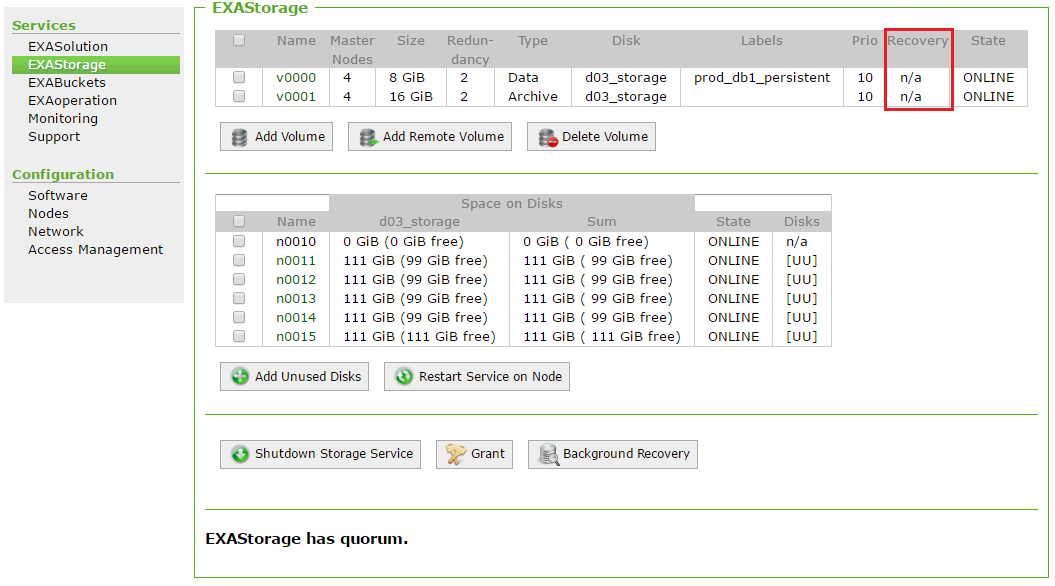Click the Grant button label
The width and height of the screenshot is (1055, 586).
488,454
